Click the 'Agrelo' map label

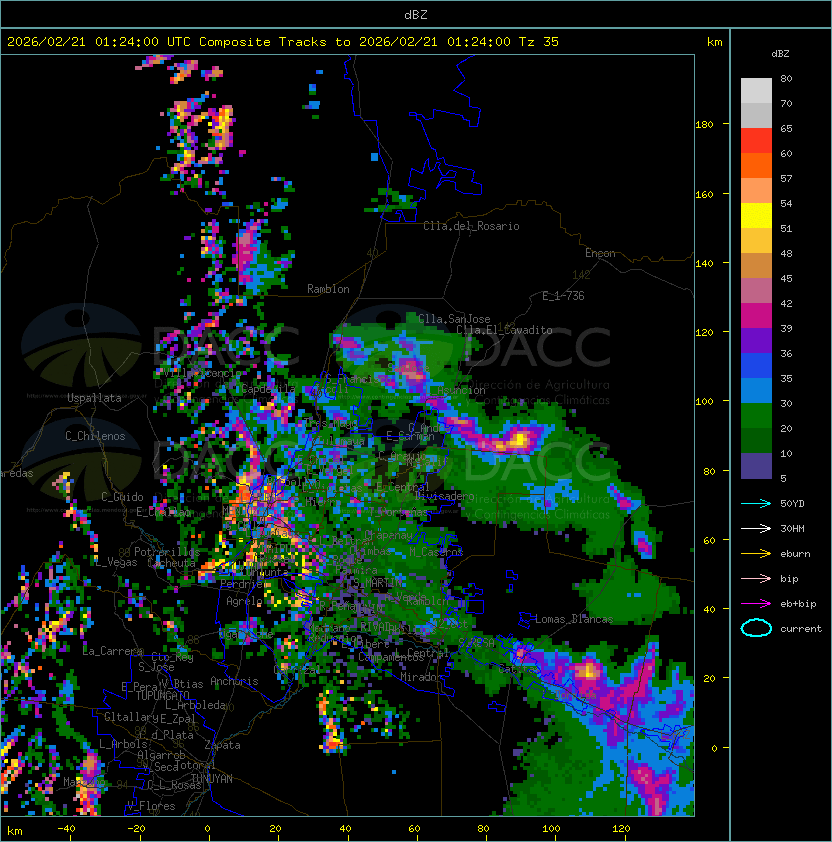click(x=244, y=601)
